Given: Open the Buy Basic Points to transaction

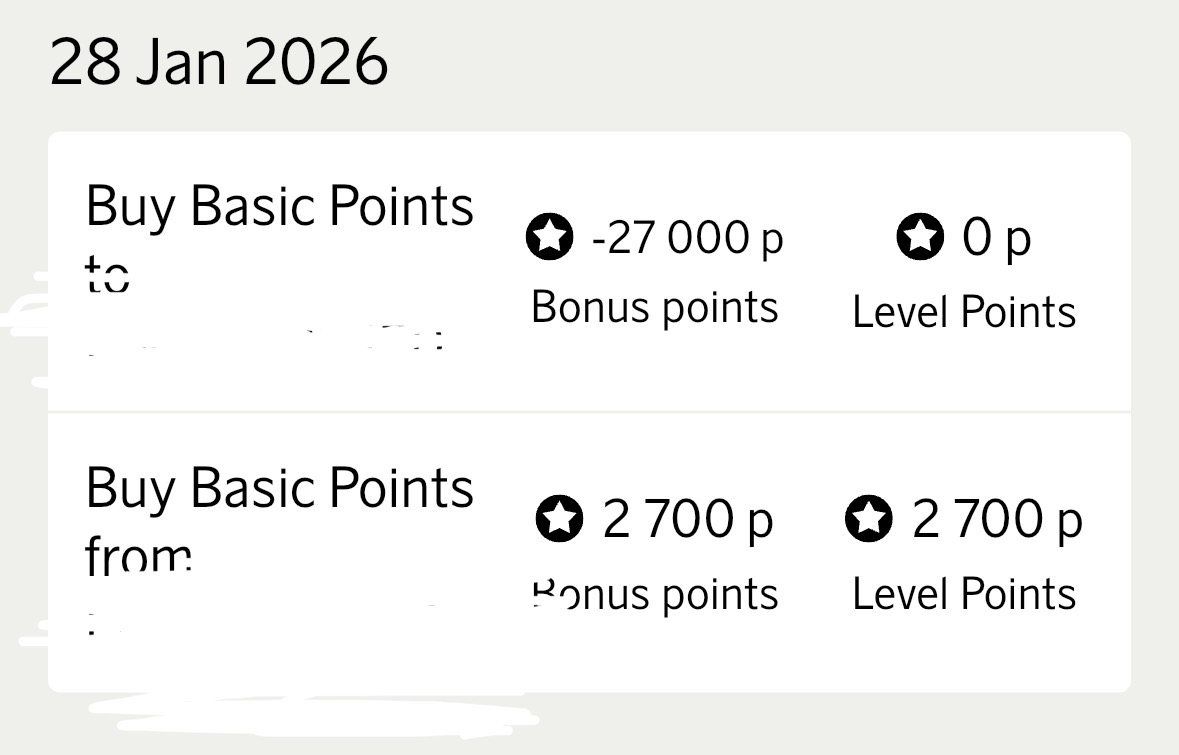Looking at the screenshot, I should [590, 272].
